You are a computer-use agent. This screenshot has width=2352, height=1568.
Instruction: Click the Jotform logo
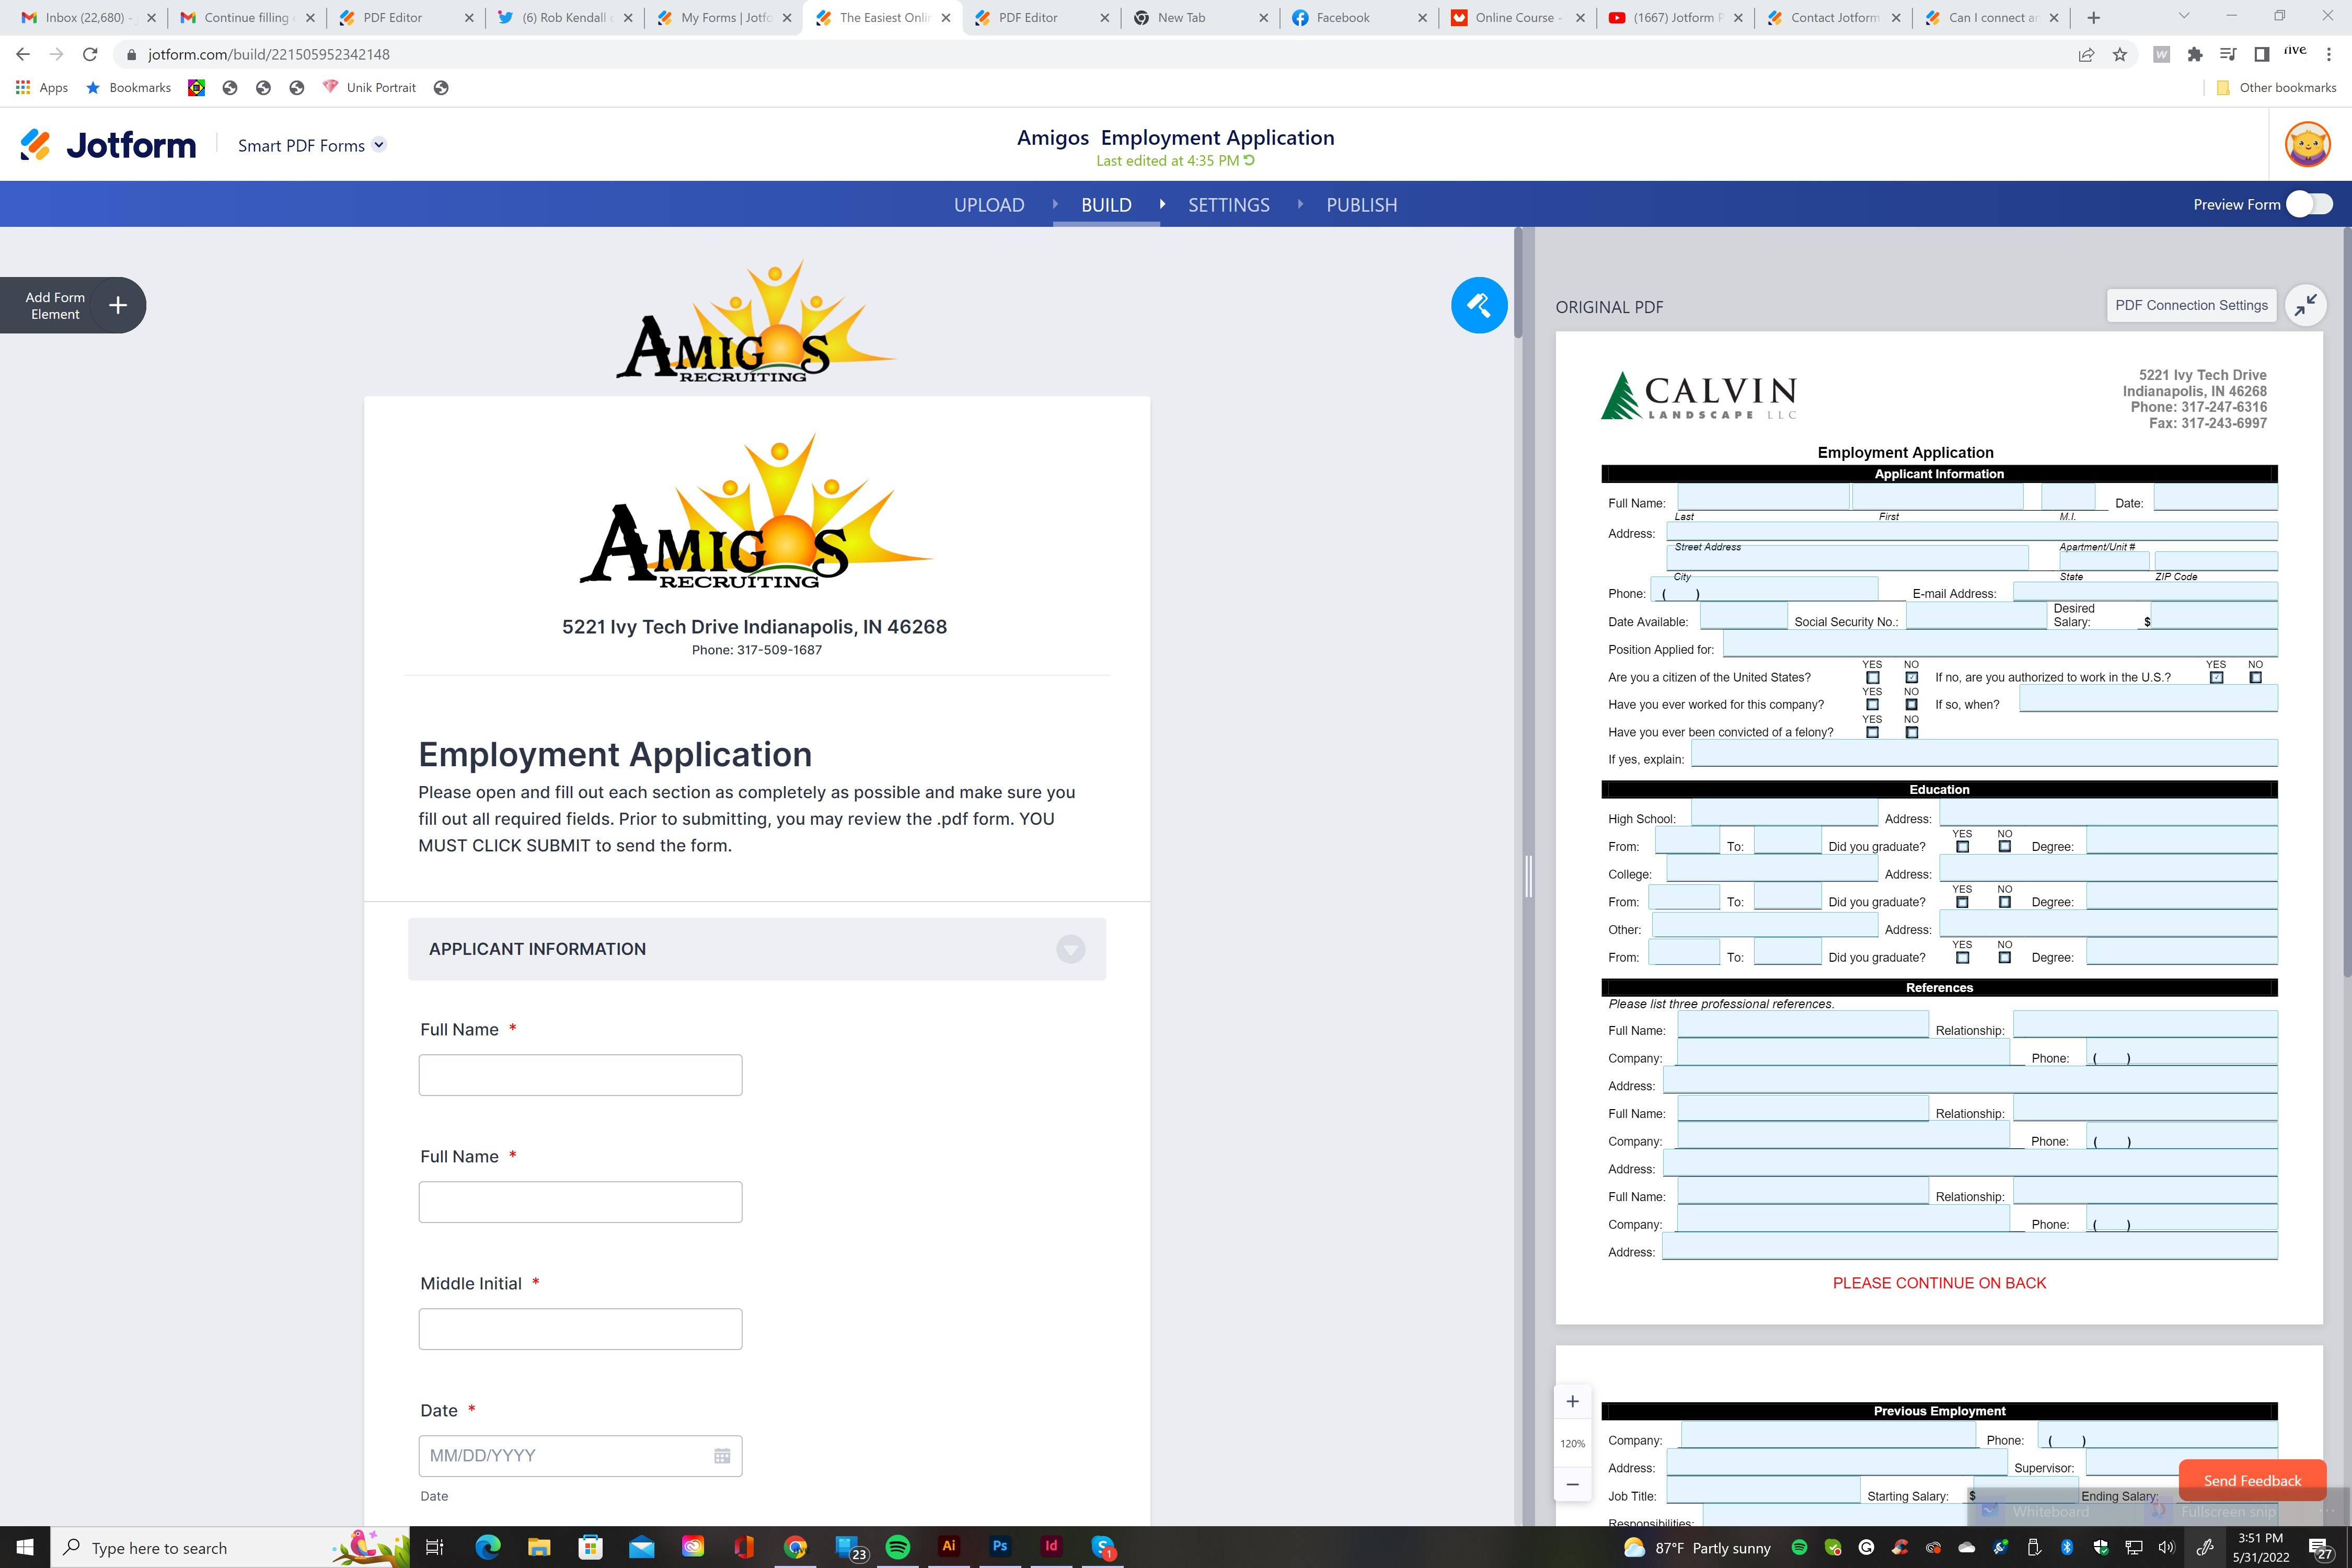coord(108,145)
